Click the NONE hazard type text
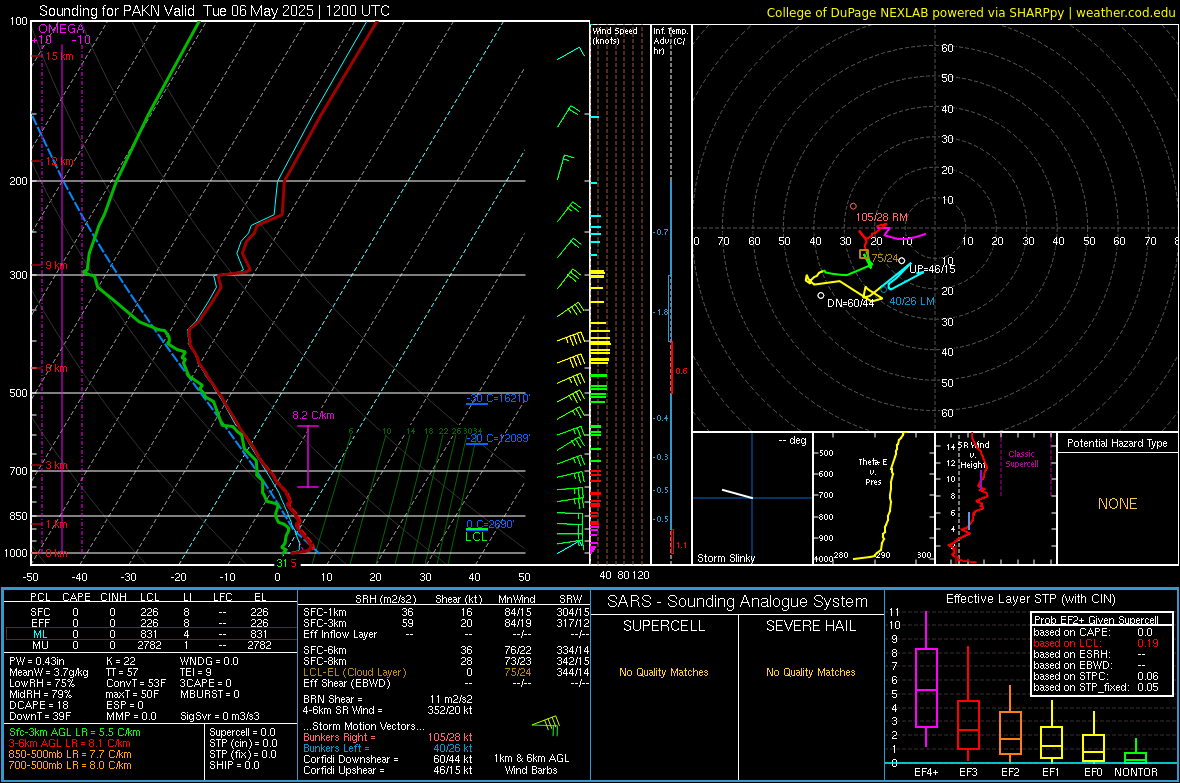 pos(1117,504)
